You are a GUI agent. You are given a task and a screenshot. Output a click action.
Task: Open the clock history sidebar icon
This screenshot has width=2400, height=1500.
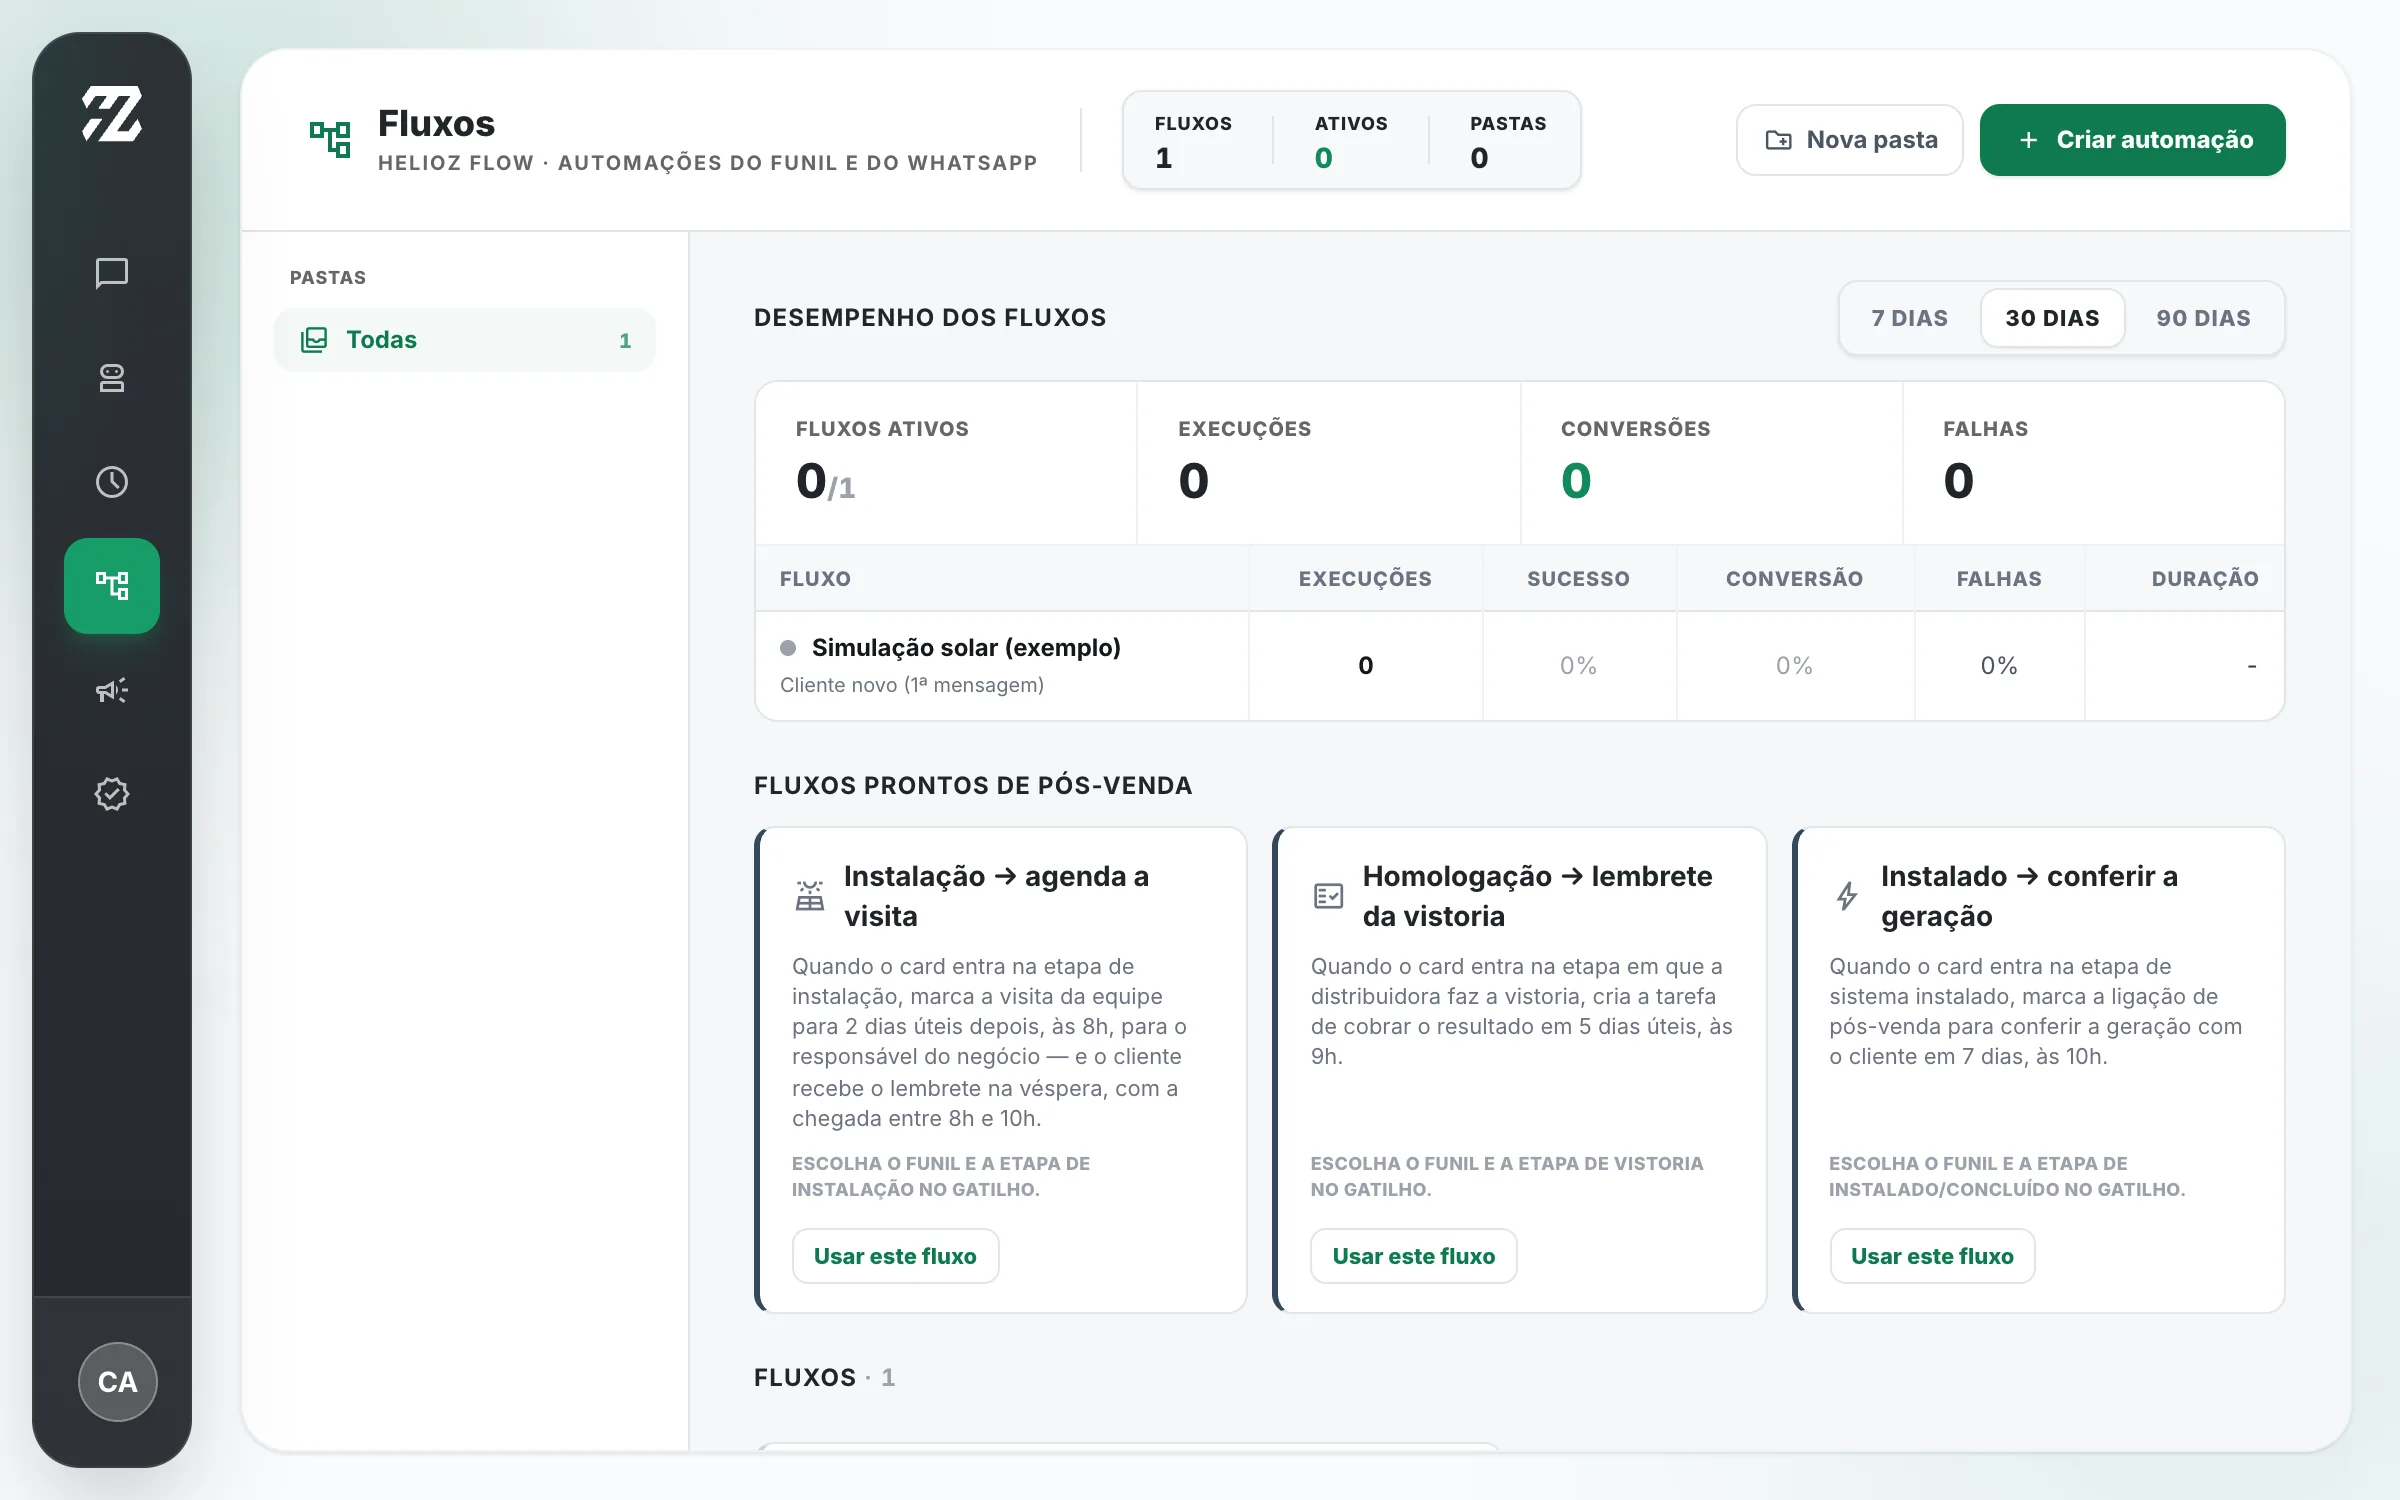pyautogui.click(x=112, y=482)
